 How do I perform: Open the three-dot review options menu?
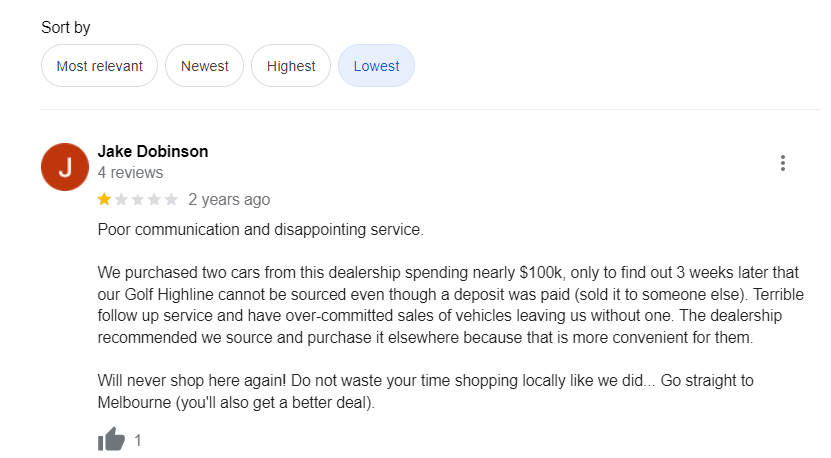[x=783, y=163]
